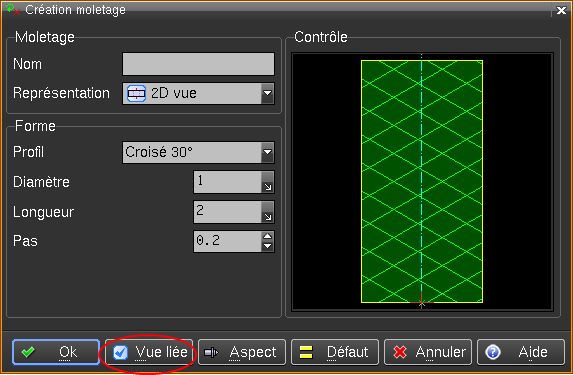Click the 2D vue representation icon
This screenshot has width=573, height=375.
coord(136,94)
